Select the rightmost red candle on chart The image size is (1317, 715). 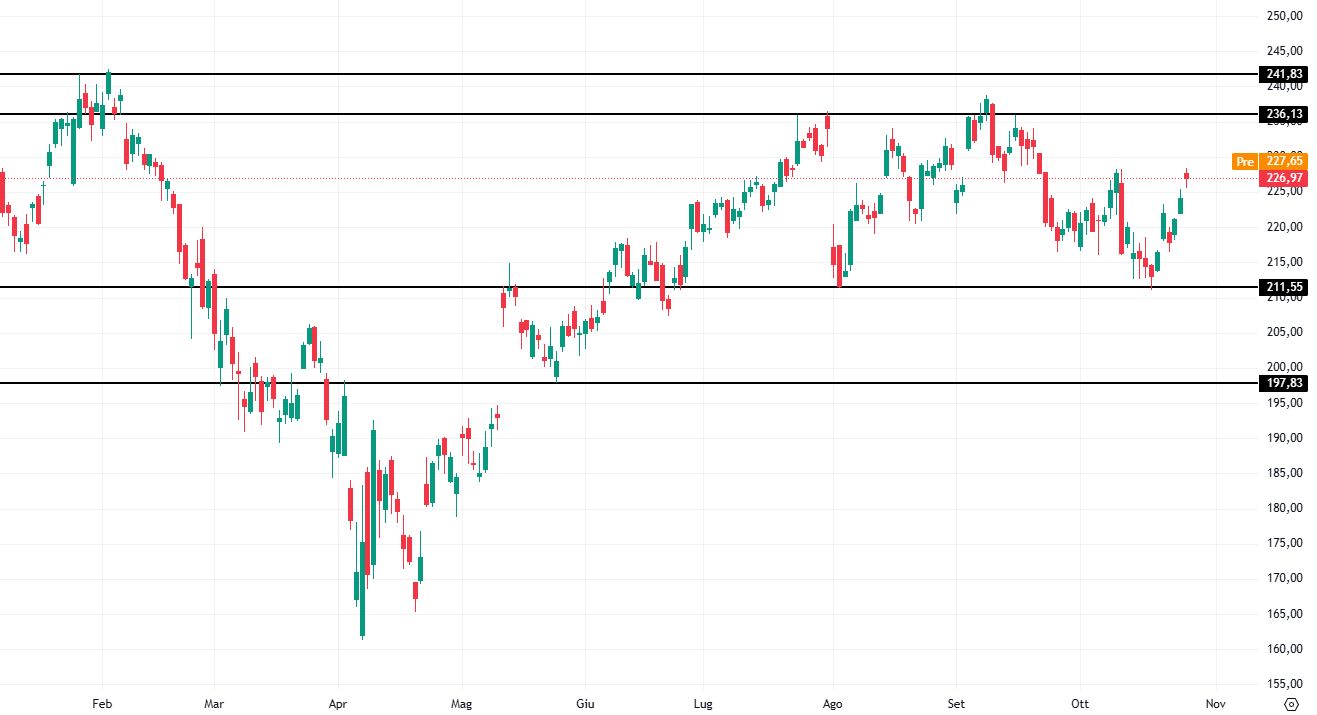coord(1187,176)
